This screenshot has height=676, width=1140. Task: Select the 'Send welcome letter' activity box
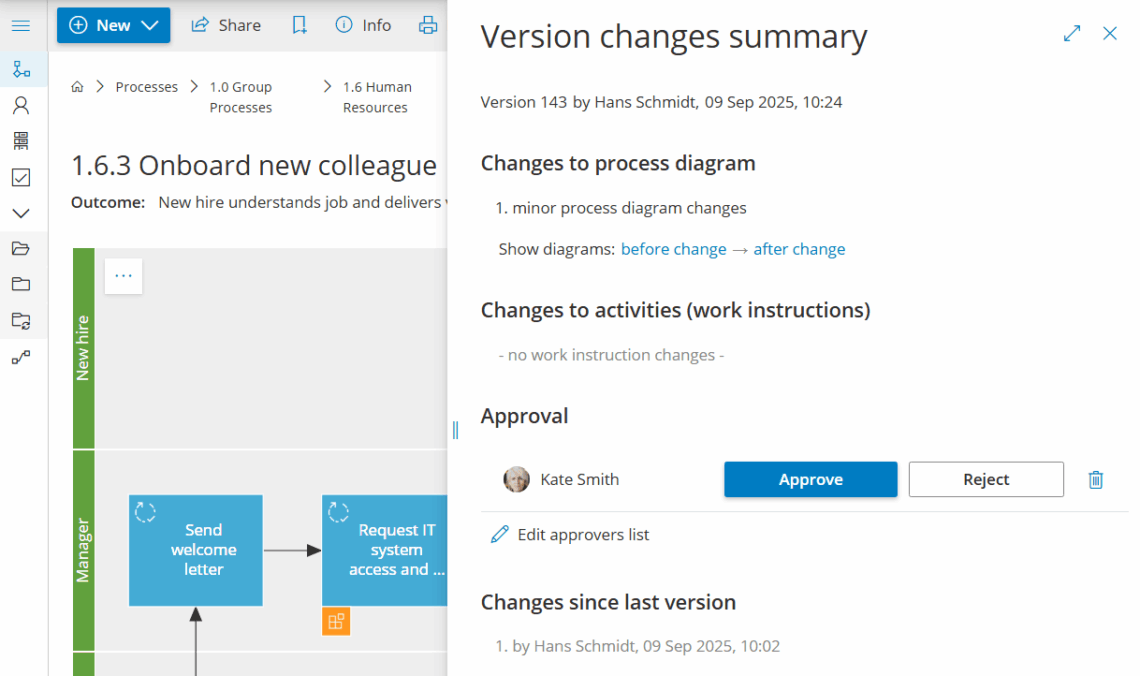196,550
